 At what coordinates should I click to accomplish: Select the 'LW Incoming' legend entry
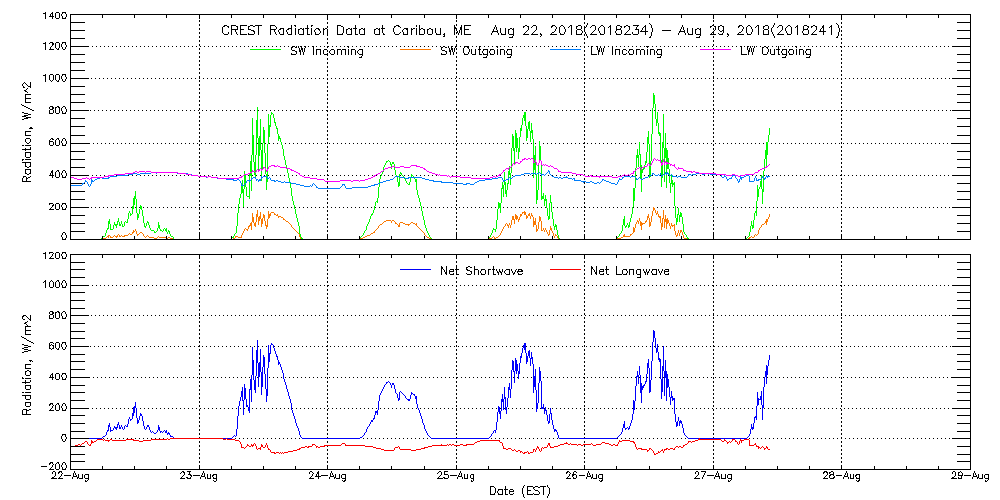626,52
